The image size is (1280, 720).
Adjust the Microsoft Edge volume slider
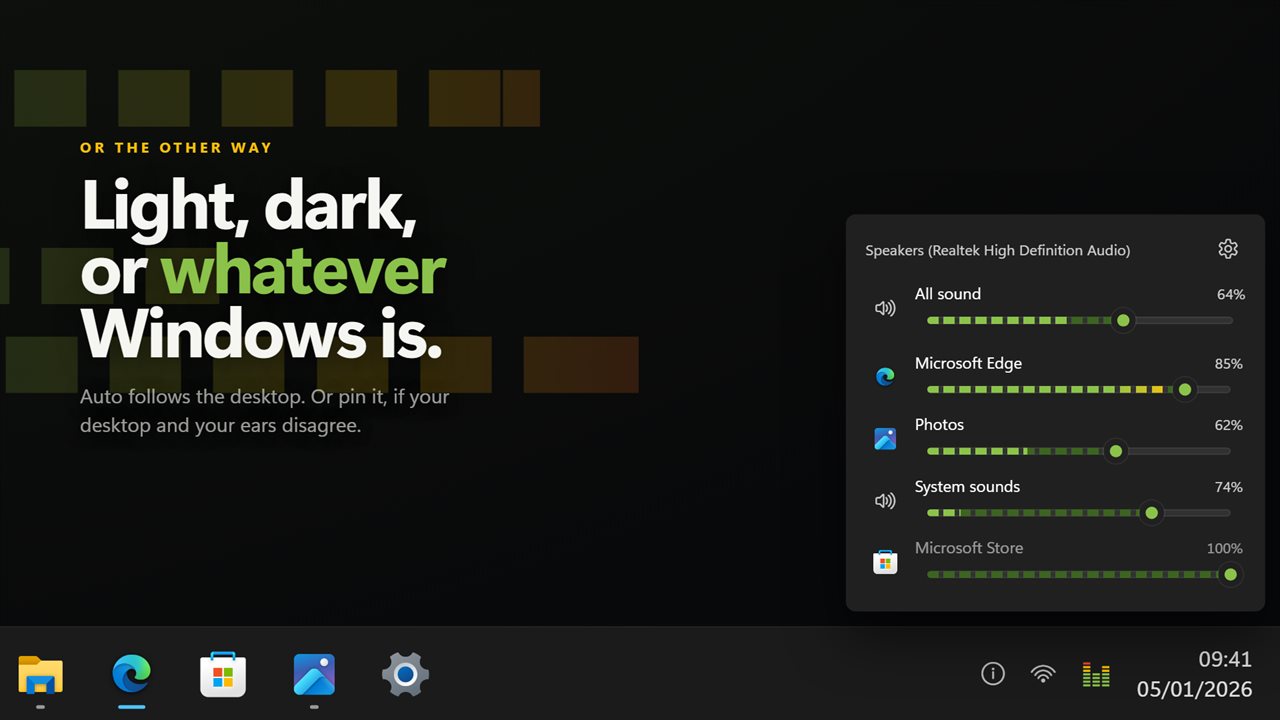click(1080, 389)
